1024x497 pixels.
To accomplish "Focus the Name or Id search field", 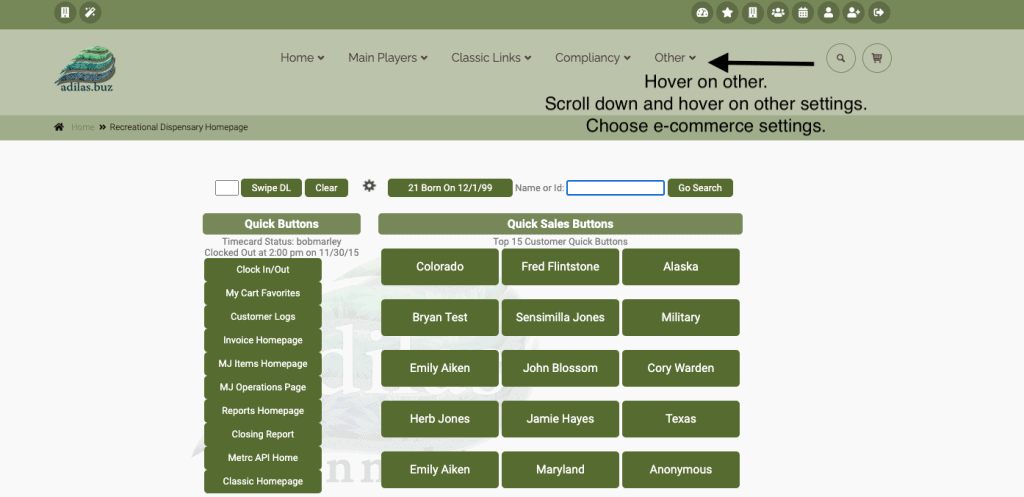I will click(615, 188).
